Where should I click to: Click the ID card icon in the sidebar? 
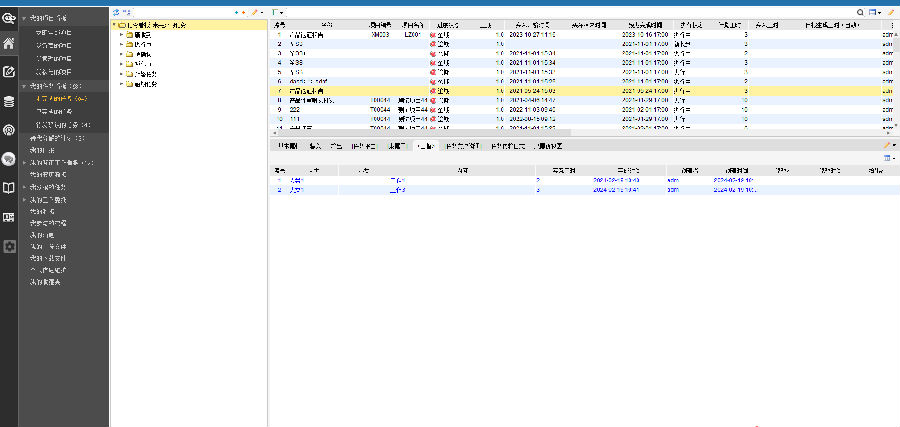9,217
